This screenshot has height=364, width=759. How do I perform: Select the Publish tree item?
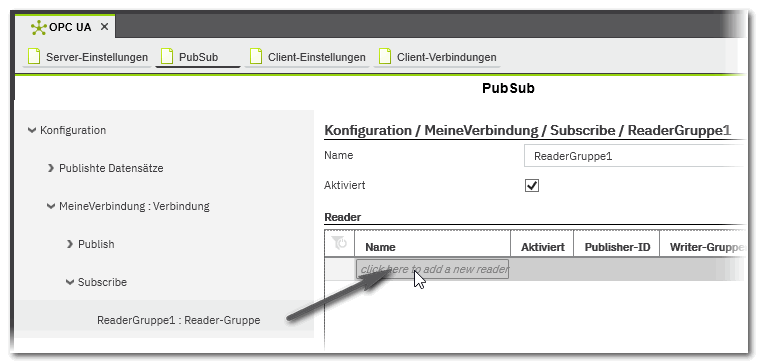(x=96, y=244)
